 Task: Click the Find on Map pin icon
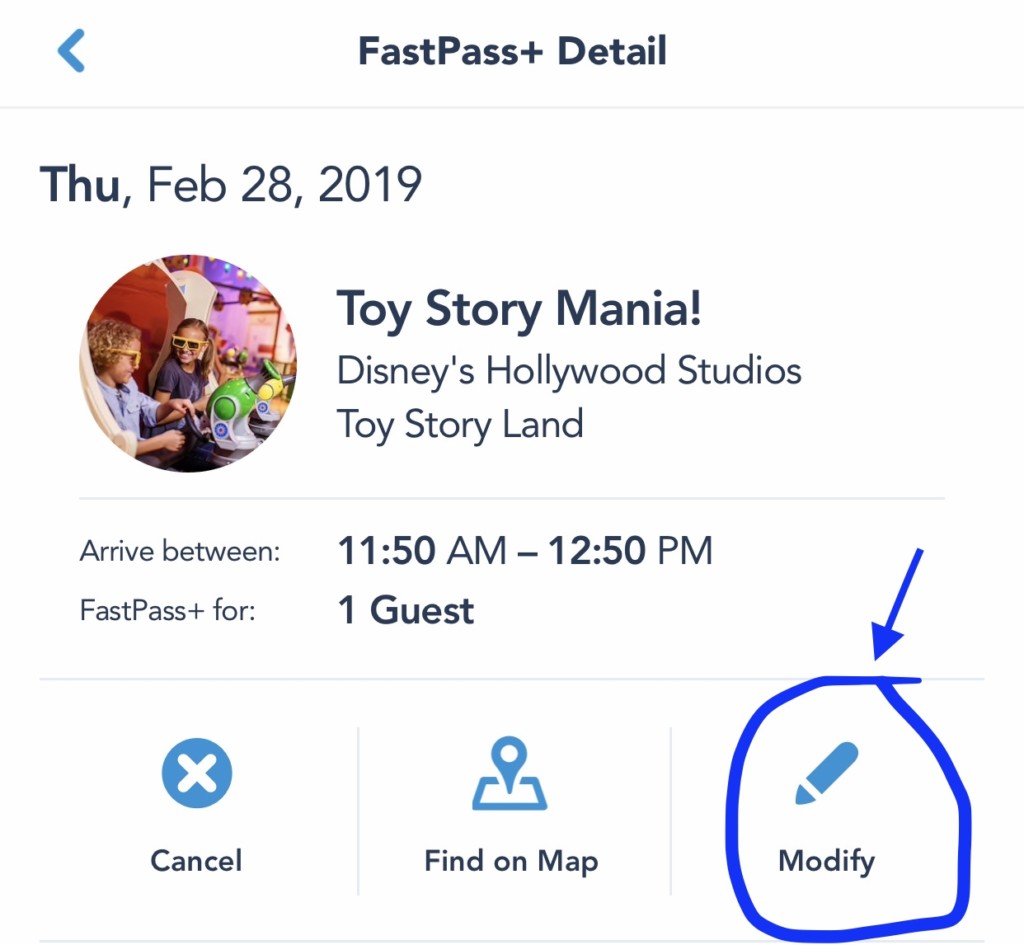pyautogui.click(x=510, y=775)
